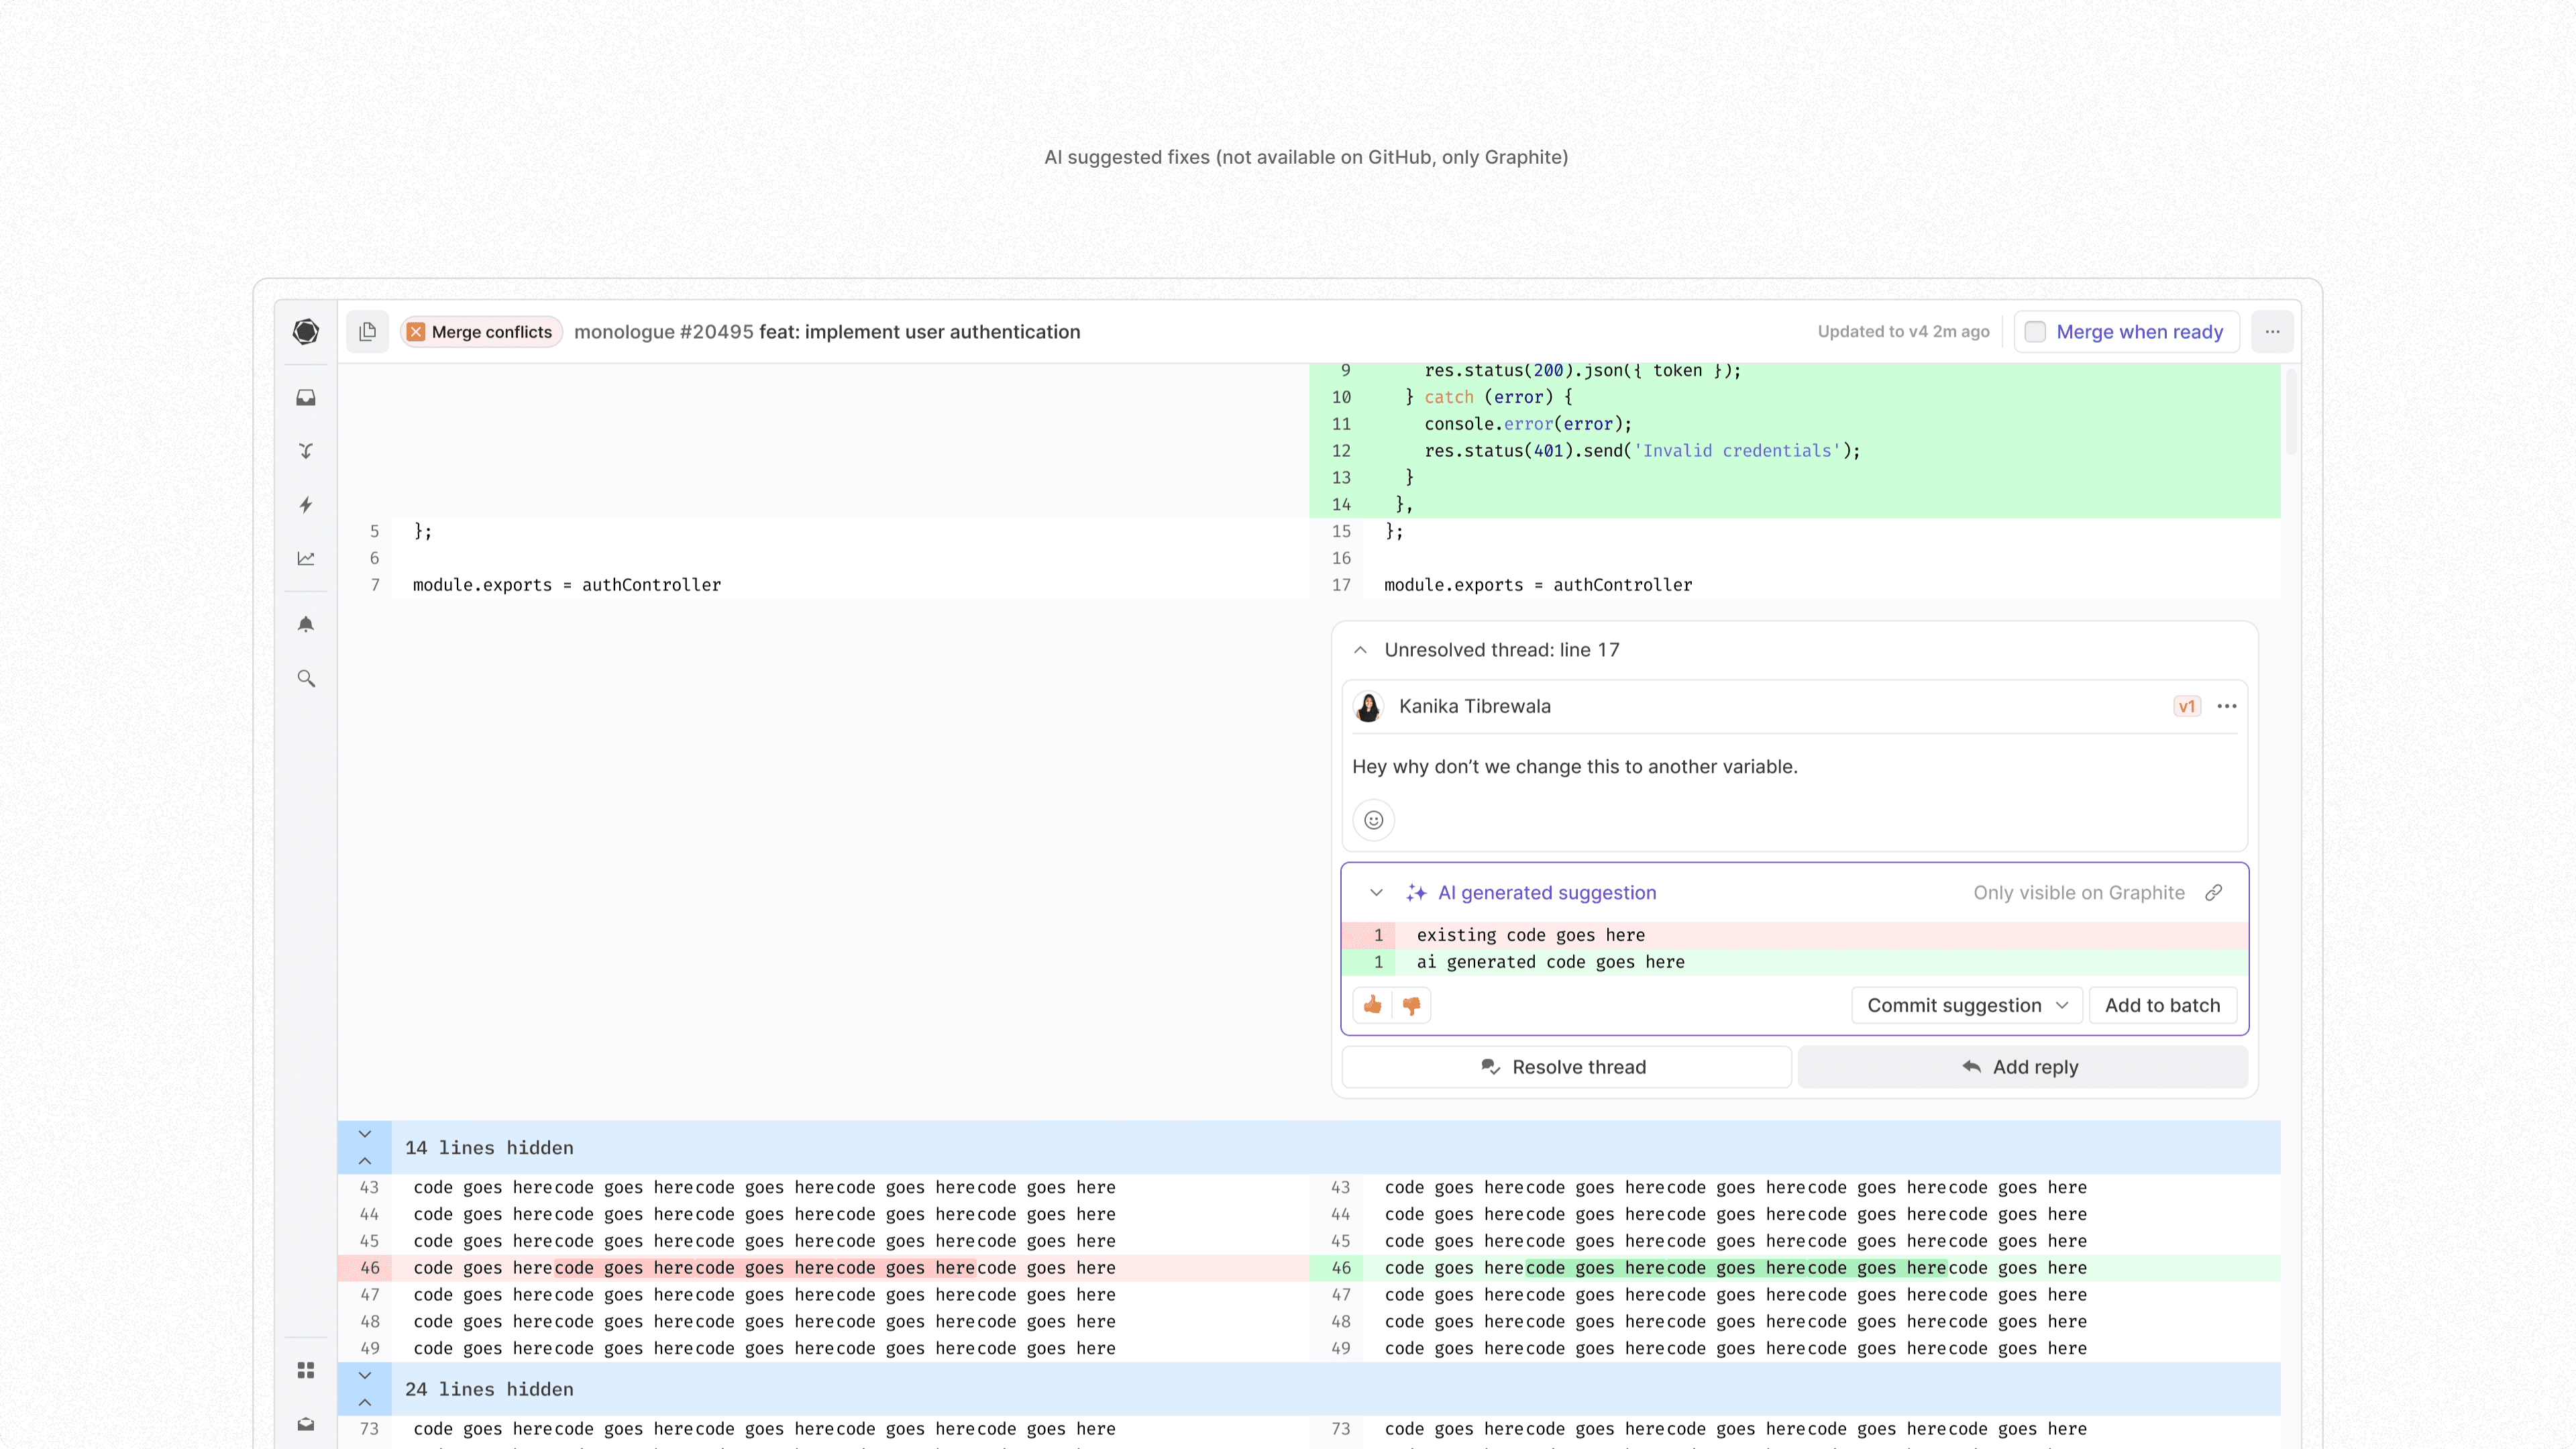
Task: Give the AI suggestion a thumbs down
Action: (x=1411, y=1005)
